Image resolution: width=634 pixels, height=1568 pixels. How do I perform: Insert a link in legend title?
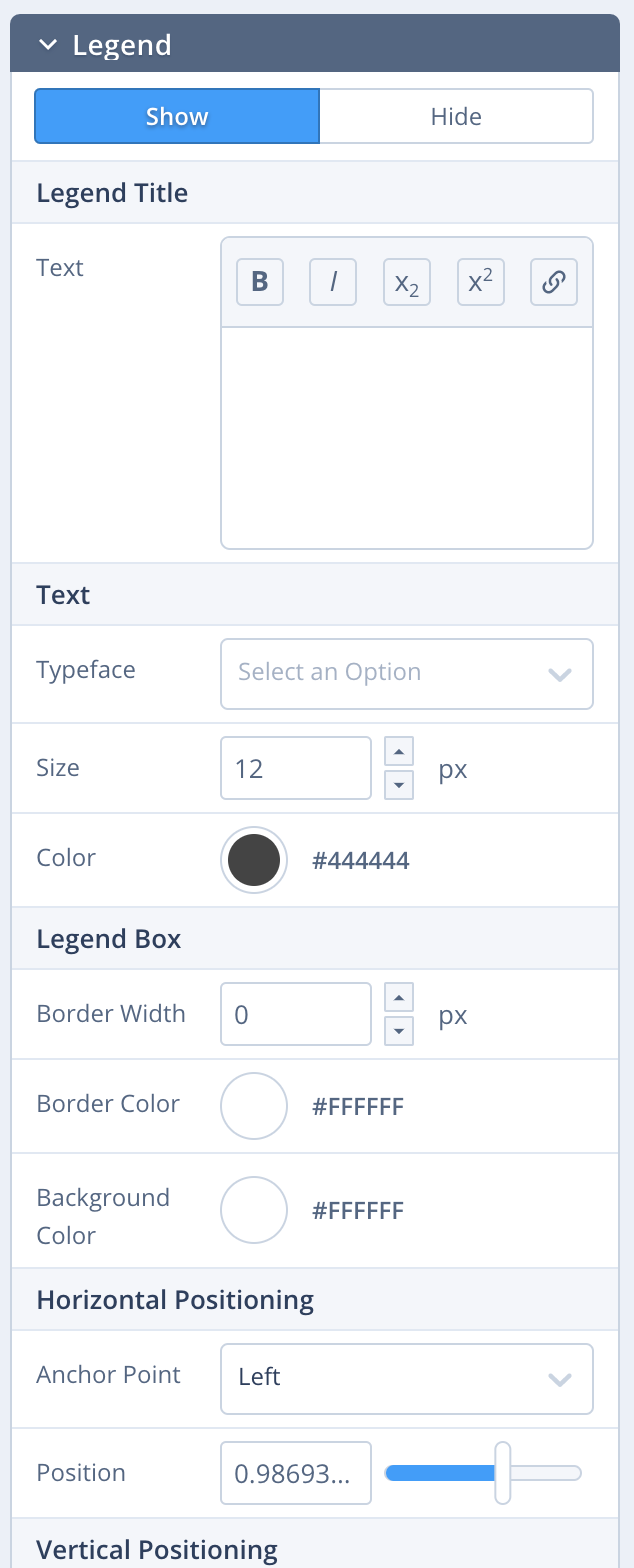(x=554, y=282)
